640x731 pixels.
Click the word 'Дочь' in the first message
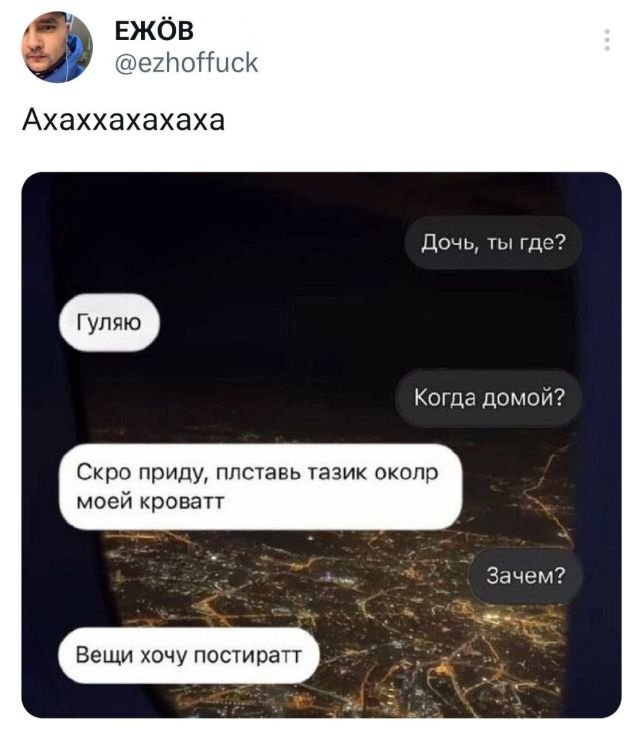449,243
